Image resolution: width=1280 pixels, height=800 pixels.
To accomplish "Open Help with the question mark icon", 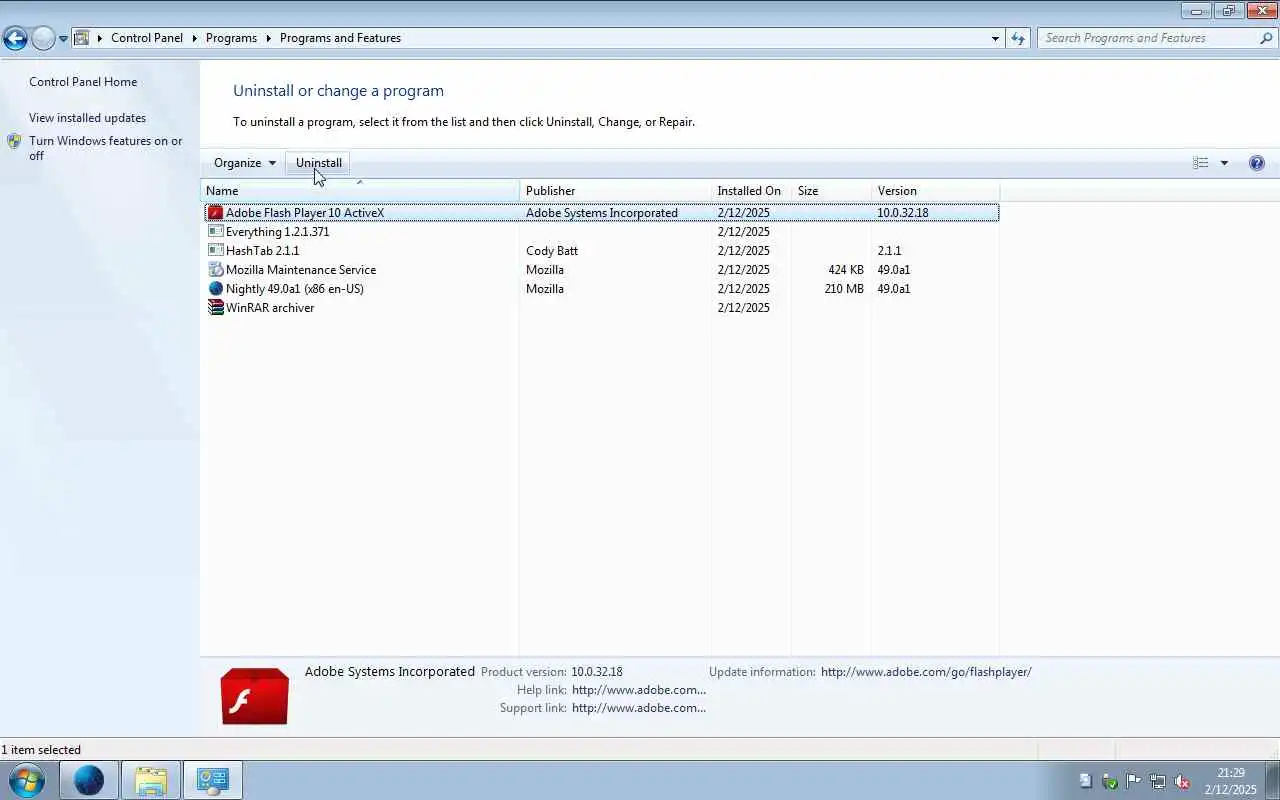I will [1257, 163].
